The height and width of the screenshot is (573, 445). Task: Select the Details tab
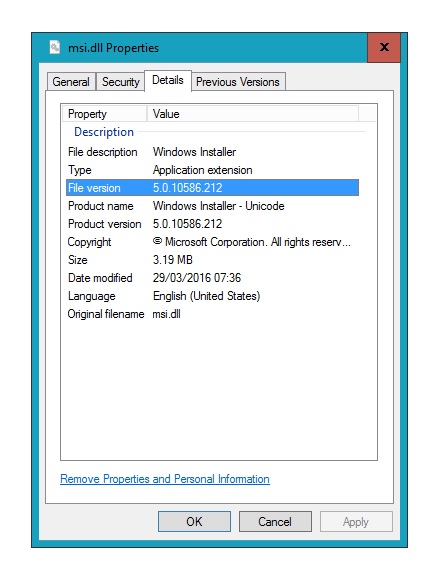(168, 80)
